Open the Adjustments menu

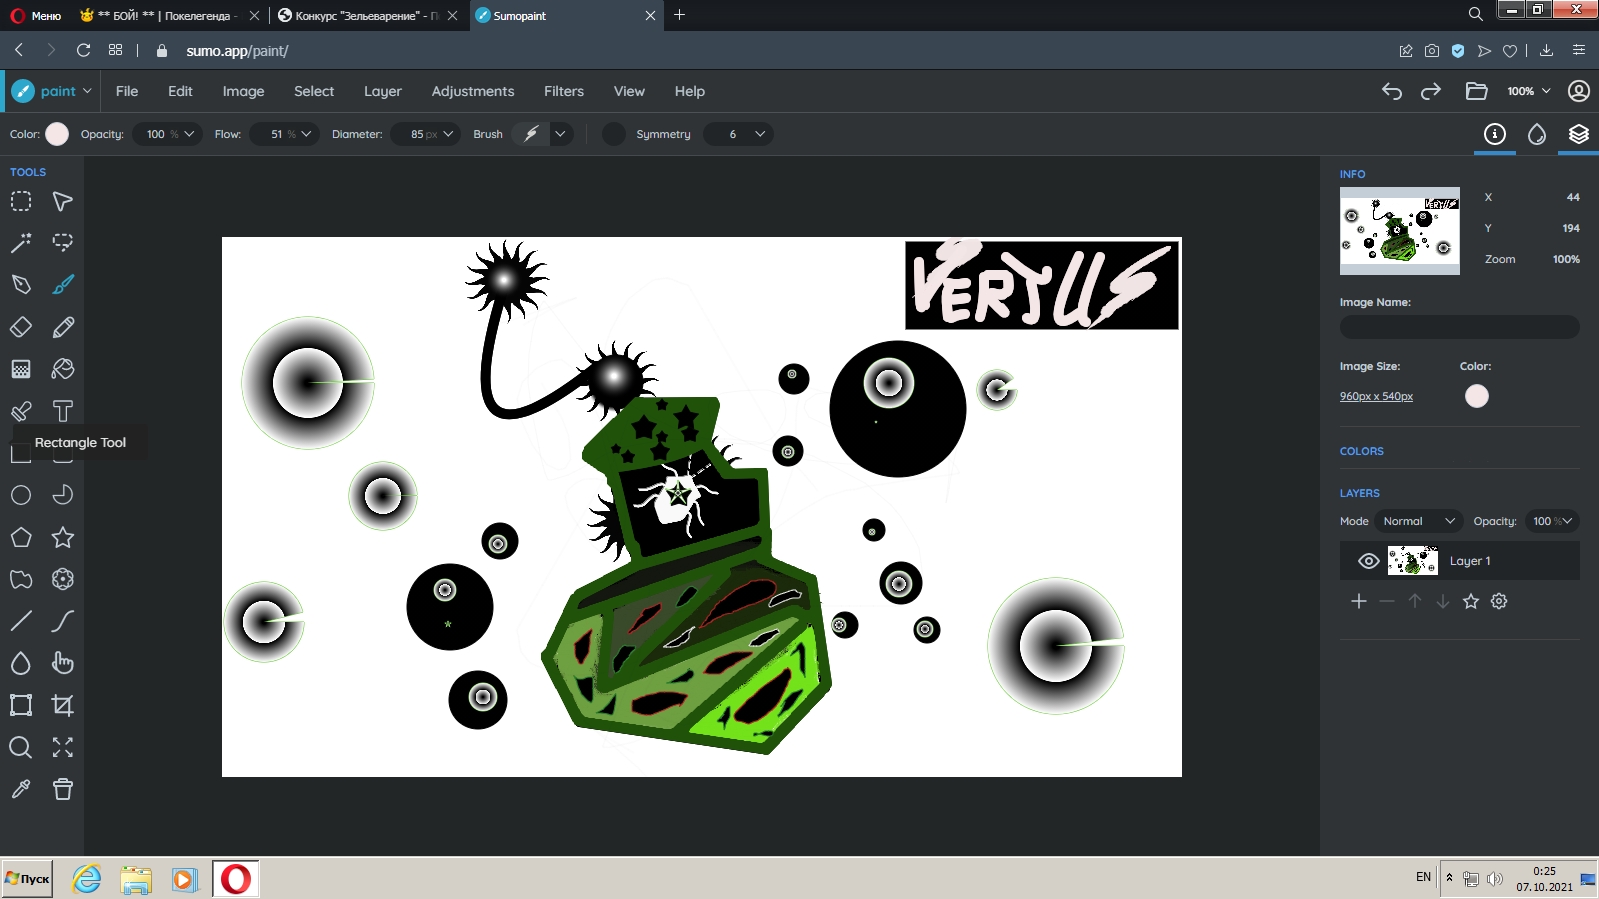[472, 91]
